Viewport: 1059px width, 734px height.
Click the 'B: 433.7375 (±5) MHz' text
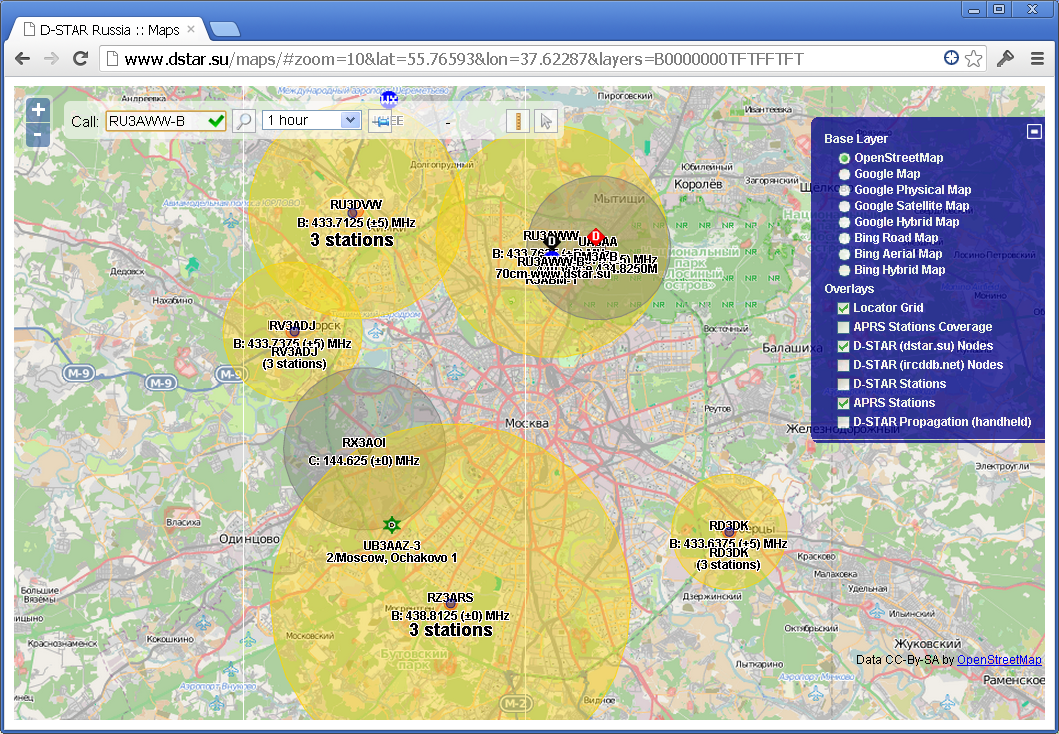(292, 344)
